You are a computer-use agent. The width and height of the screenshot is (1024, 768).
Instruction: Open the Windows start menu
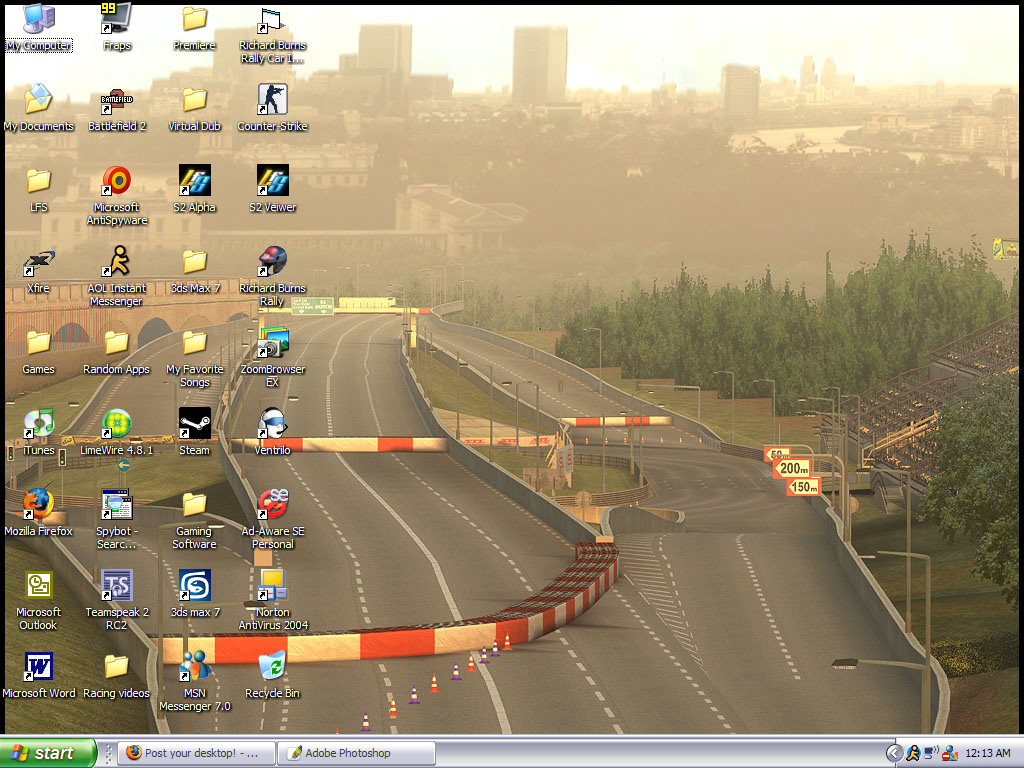48,753
